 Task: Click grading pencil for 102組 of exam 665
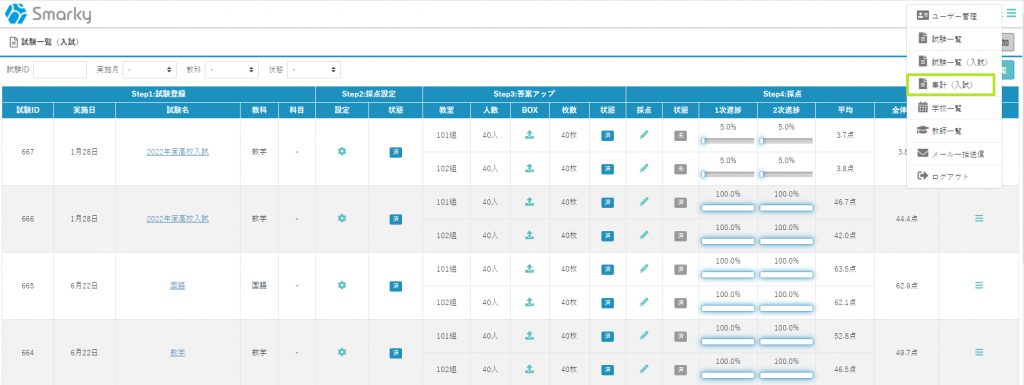(644, 302)
